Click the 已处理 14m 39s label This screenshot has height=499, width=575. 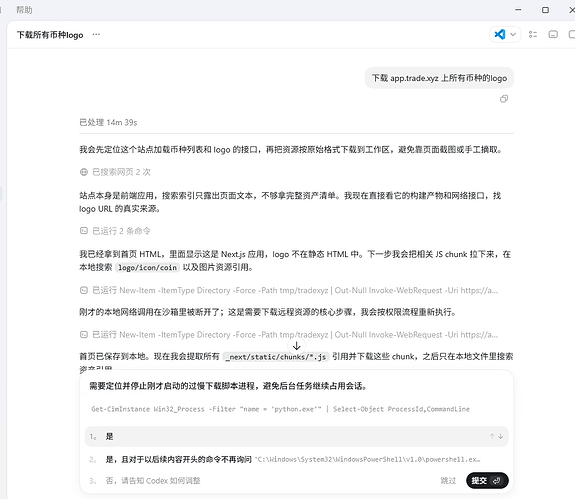[x=108, y=122]
